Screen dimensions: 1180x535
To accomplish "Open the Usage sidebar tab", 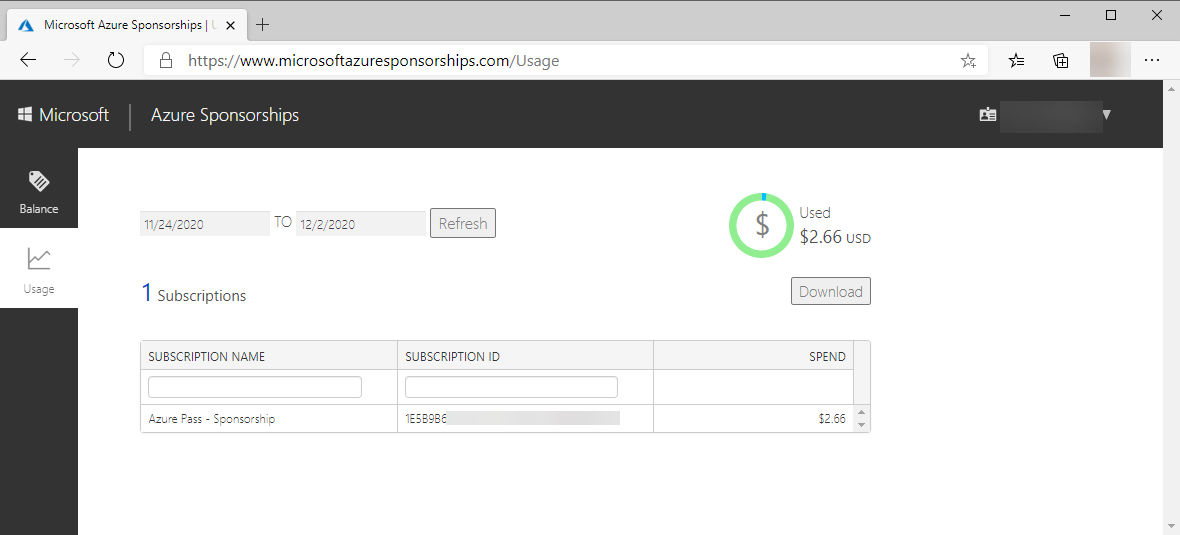I will point(38,269).
